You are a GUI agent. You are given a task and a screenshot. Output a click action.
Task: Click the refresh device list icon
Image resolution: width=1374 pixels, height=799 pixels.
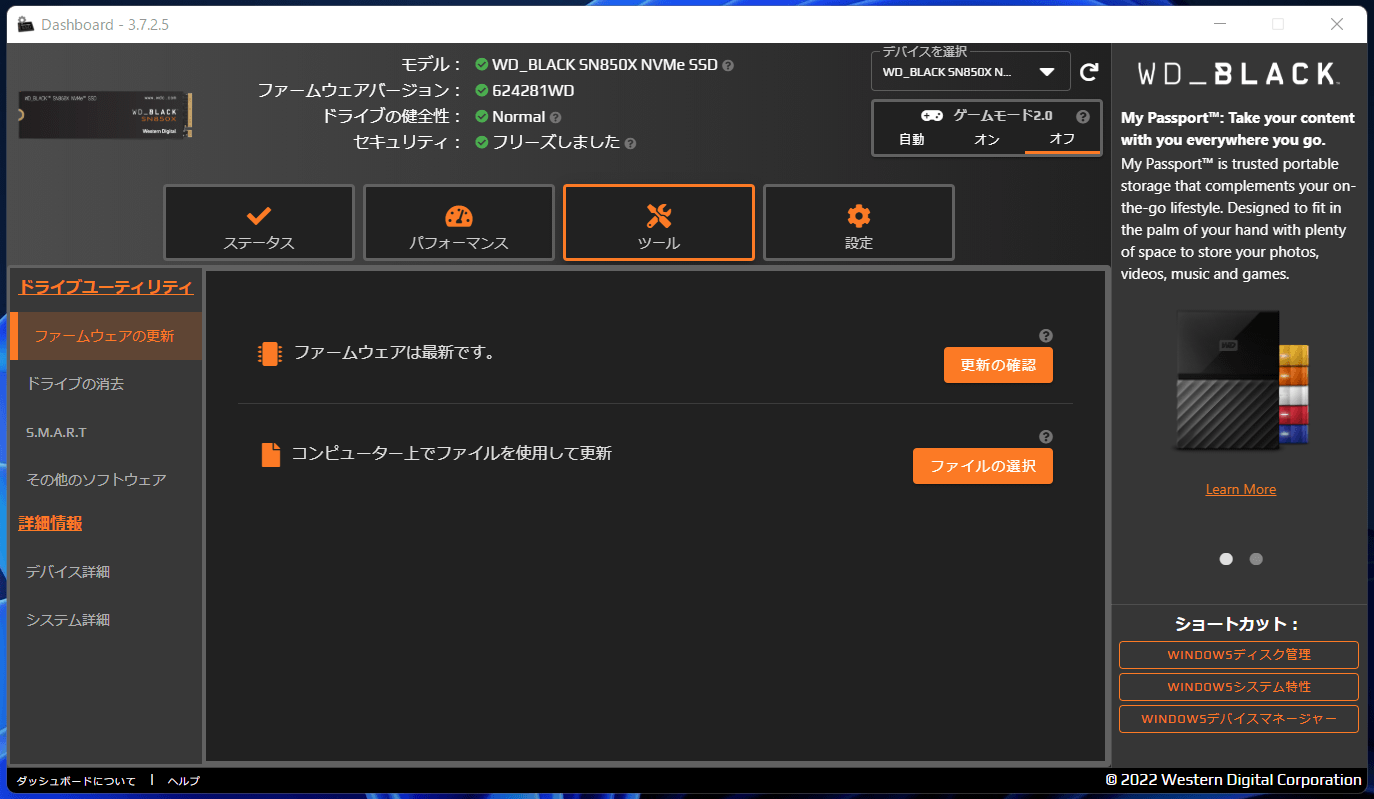(x=1090, y=72)
